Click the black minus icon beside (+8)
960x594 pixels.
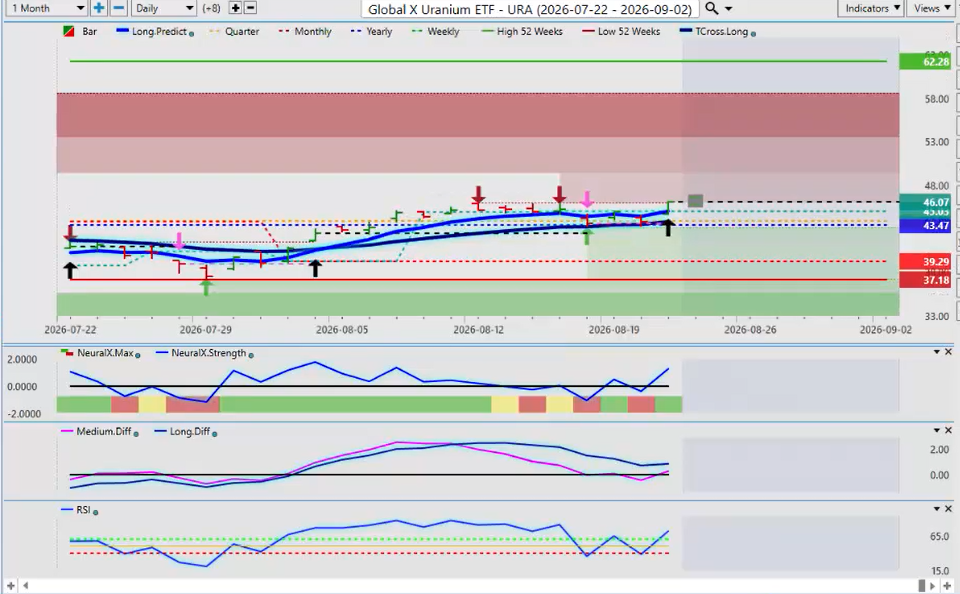click(250, 8)
